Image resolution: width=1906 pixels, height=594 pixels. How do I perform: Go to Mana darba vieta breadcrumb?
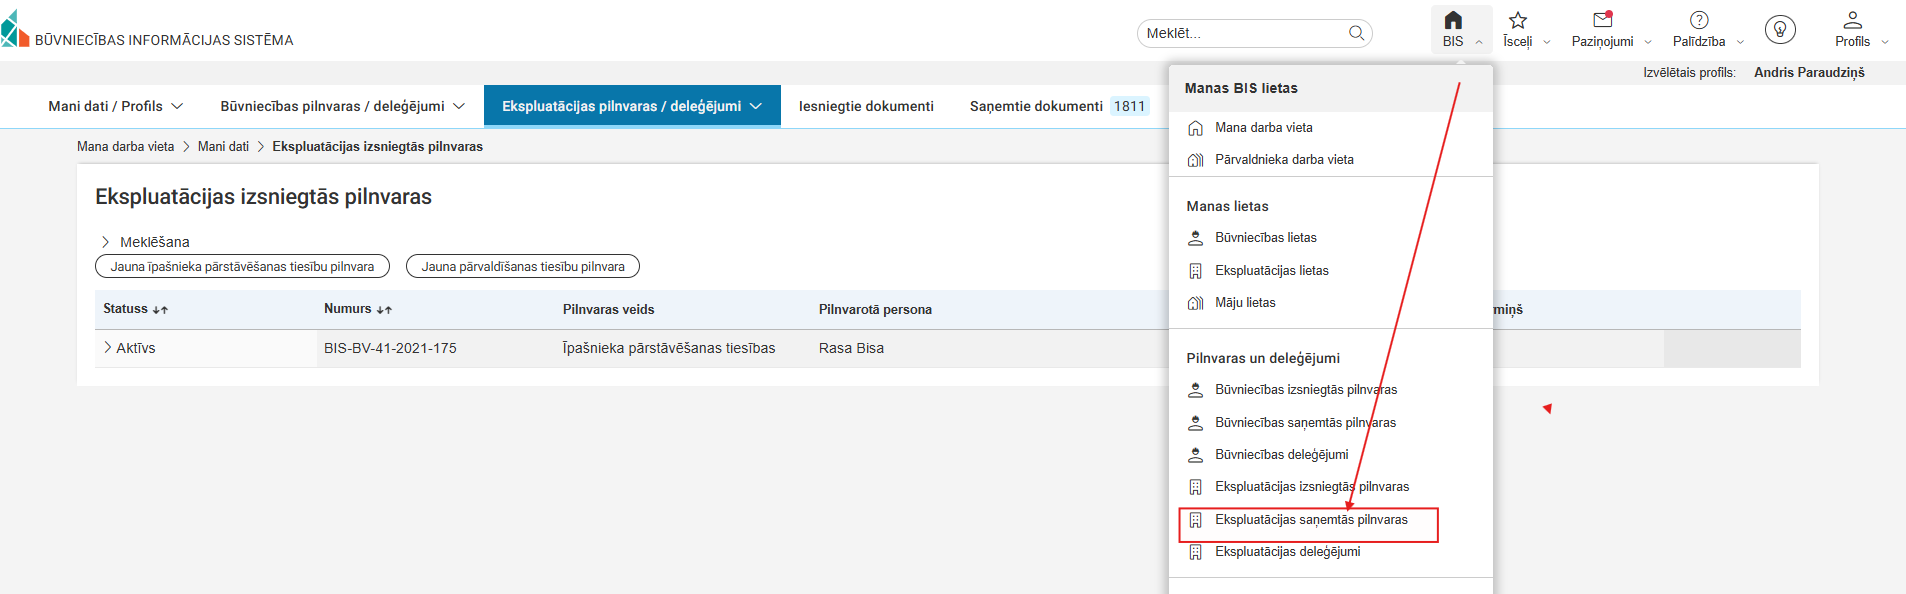pos(125,147)
